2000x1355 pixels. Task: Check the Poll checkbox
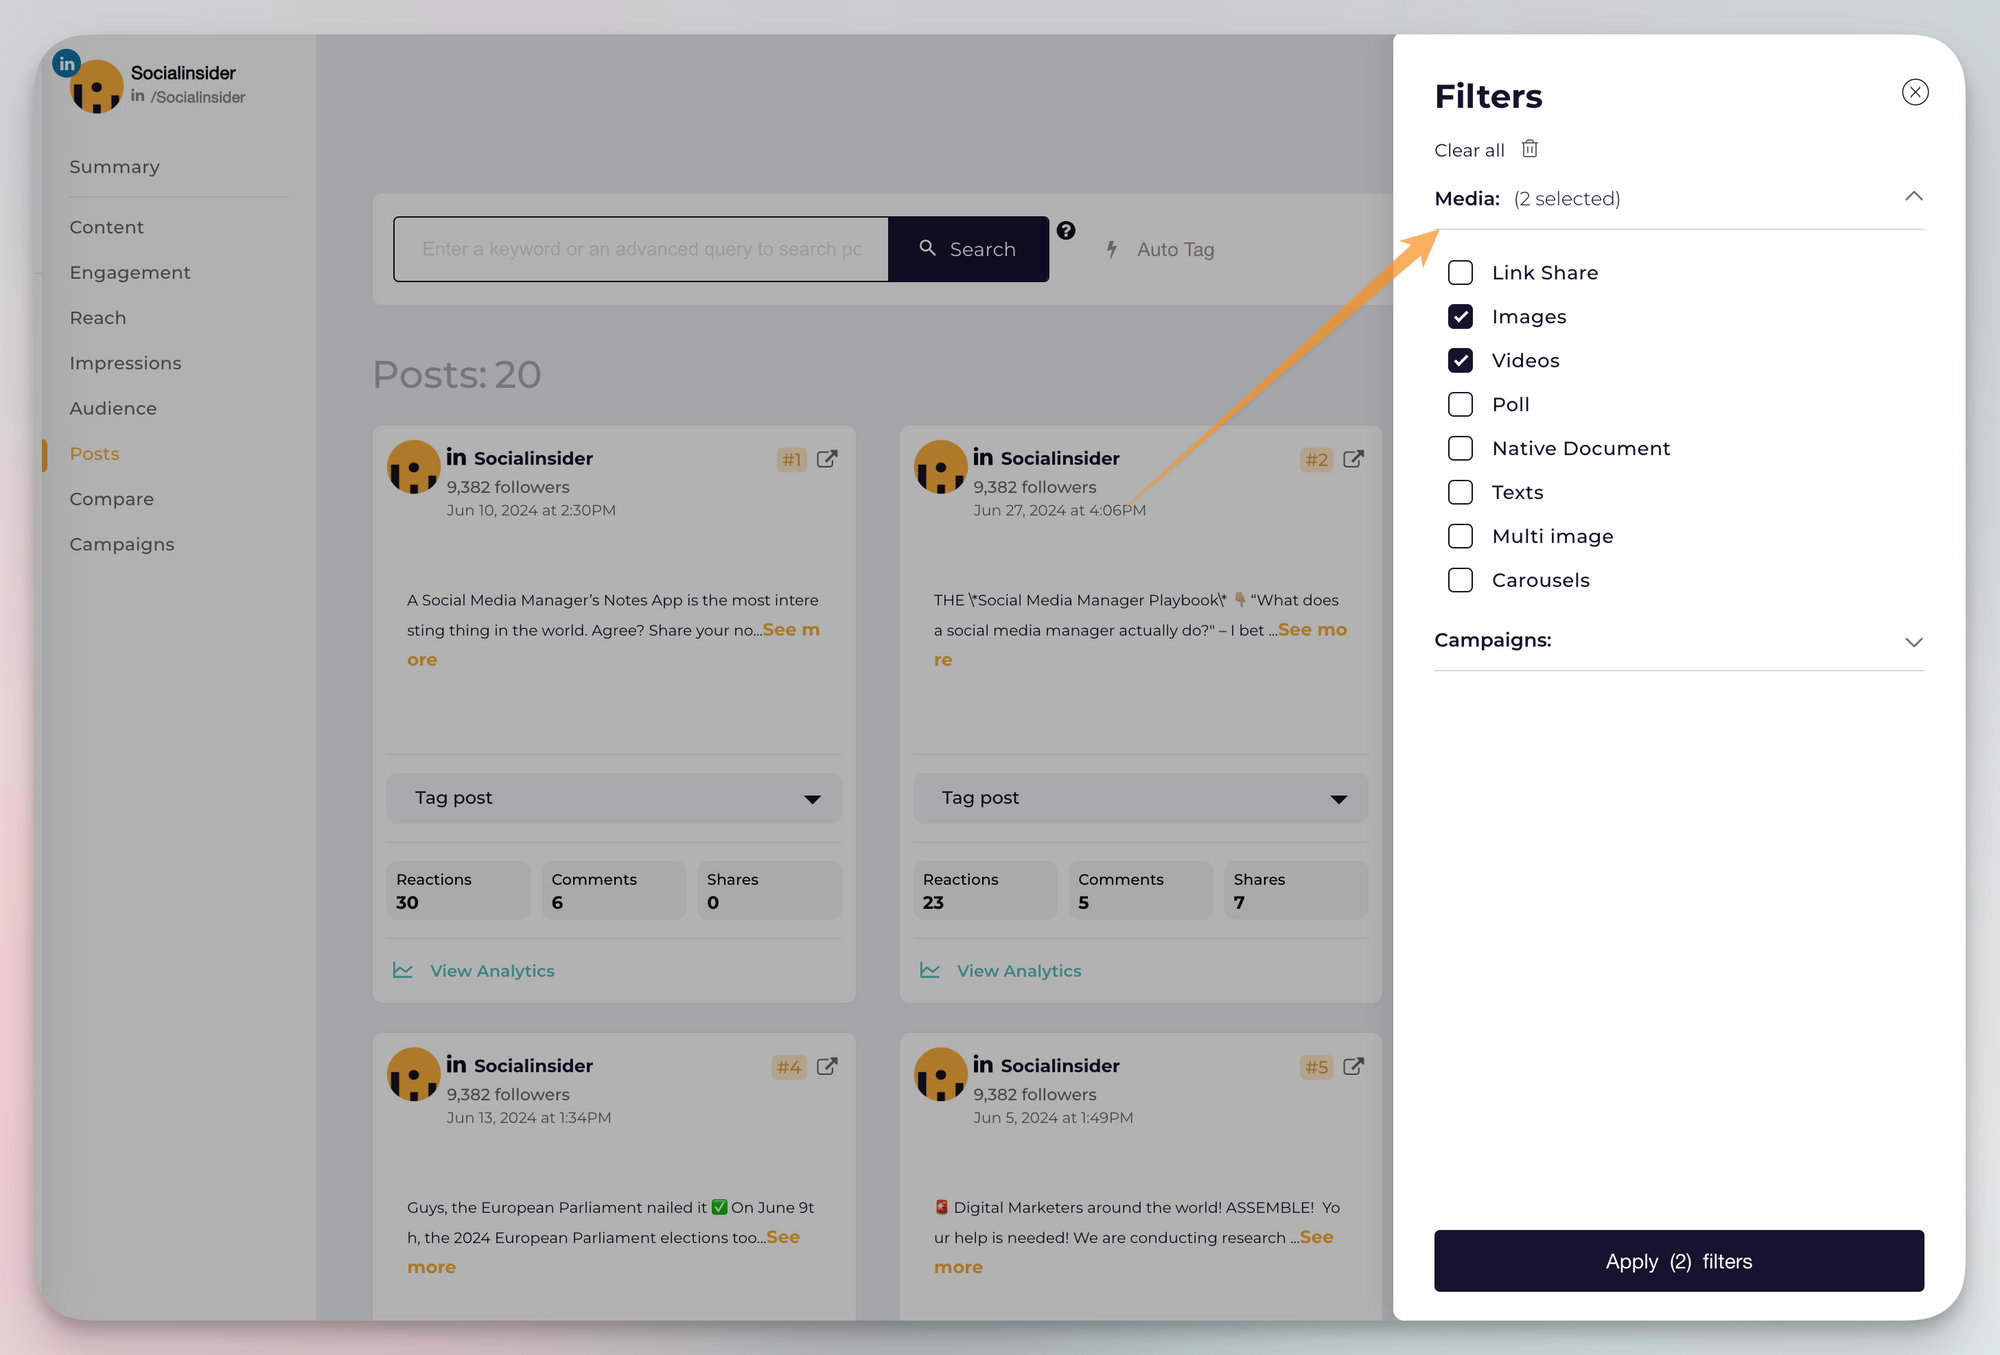(1460, 404)
